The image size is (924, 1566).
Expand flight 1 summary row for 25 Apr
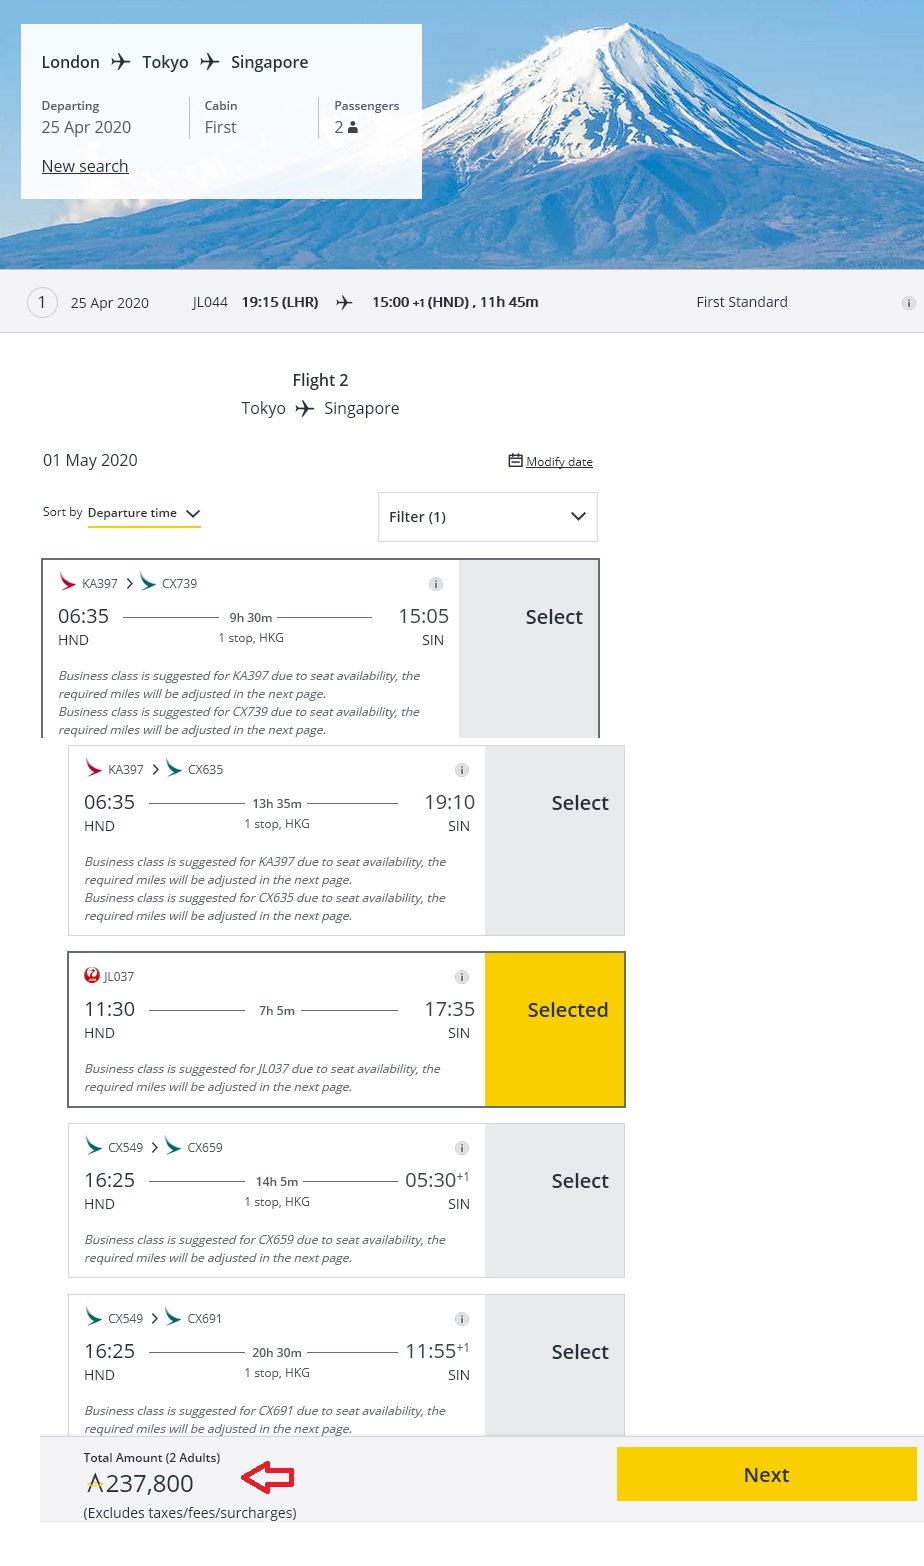(x=42, y=302)
